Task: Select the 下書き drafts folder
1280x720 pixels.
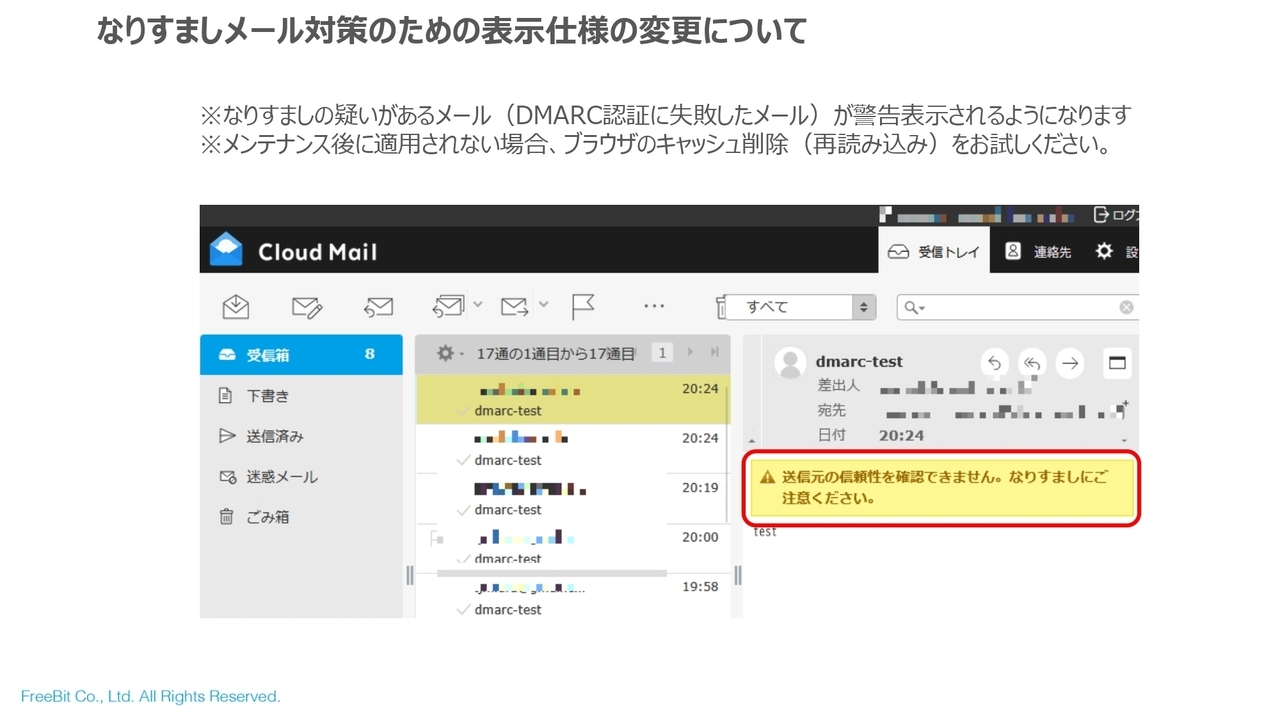Action: point(267,396)
